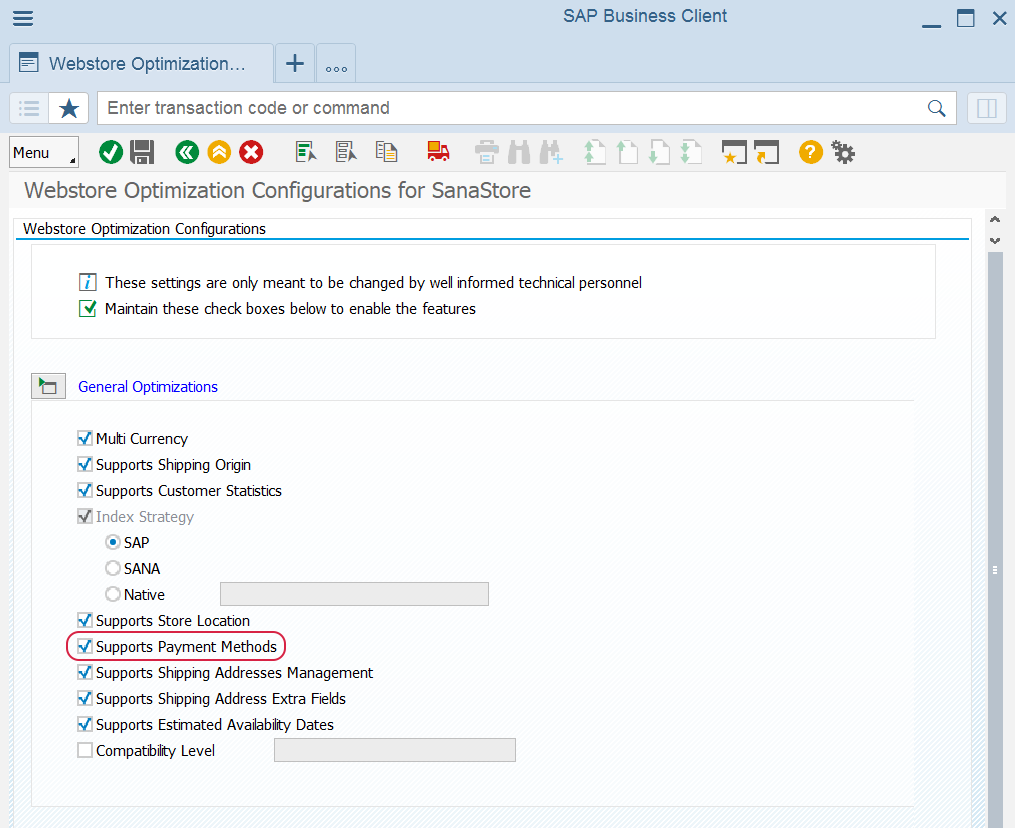This screenshot has width=1015, height=828.
Task: Select the SAP index strategy radio
Action: tap(113, 542)
